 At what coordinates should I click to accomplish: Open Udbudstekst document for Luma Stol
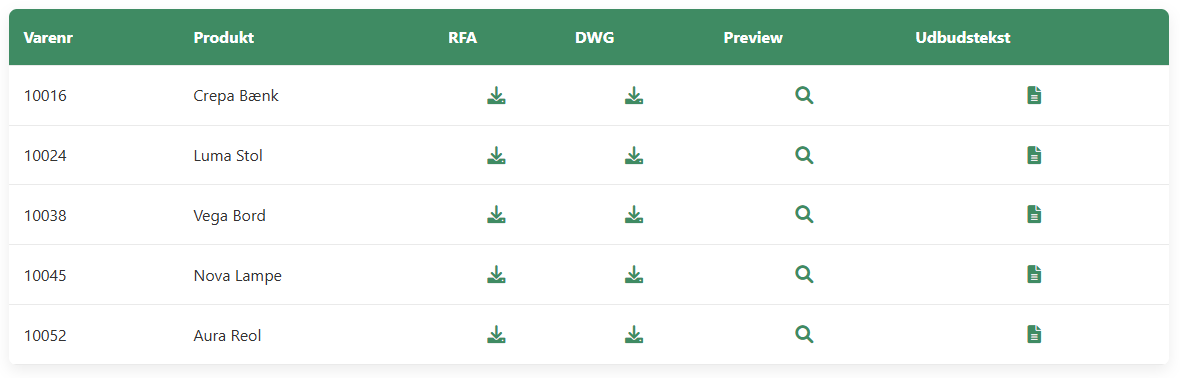pyautogui.click(x=1035, y=155)
